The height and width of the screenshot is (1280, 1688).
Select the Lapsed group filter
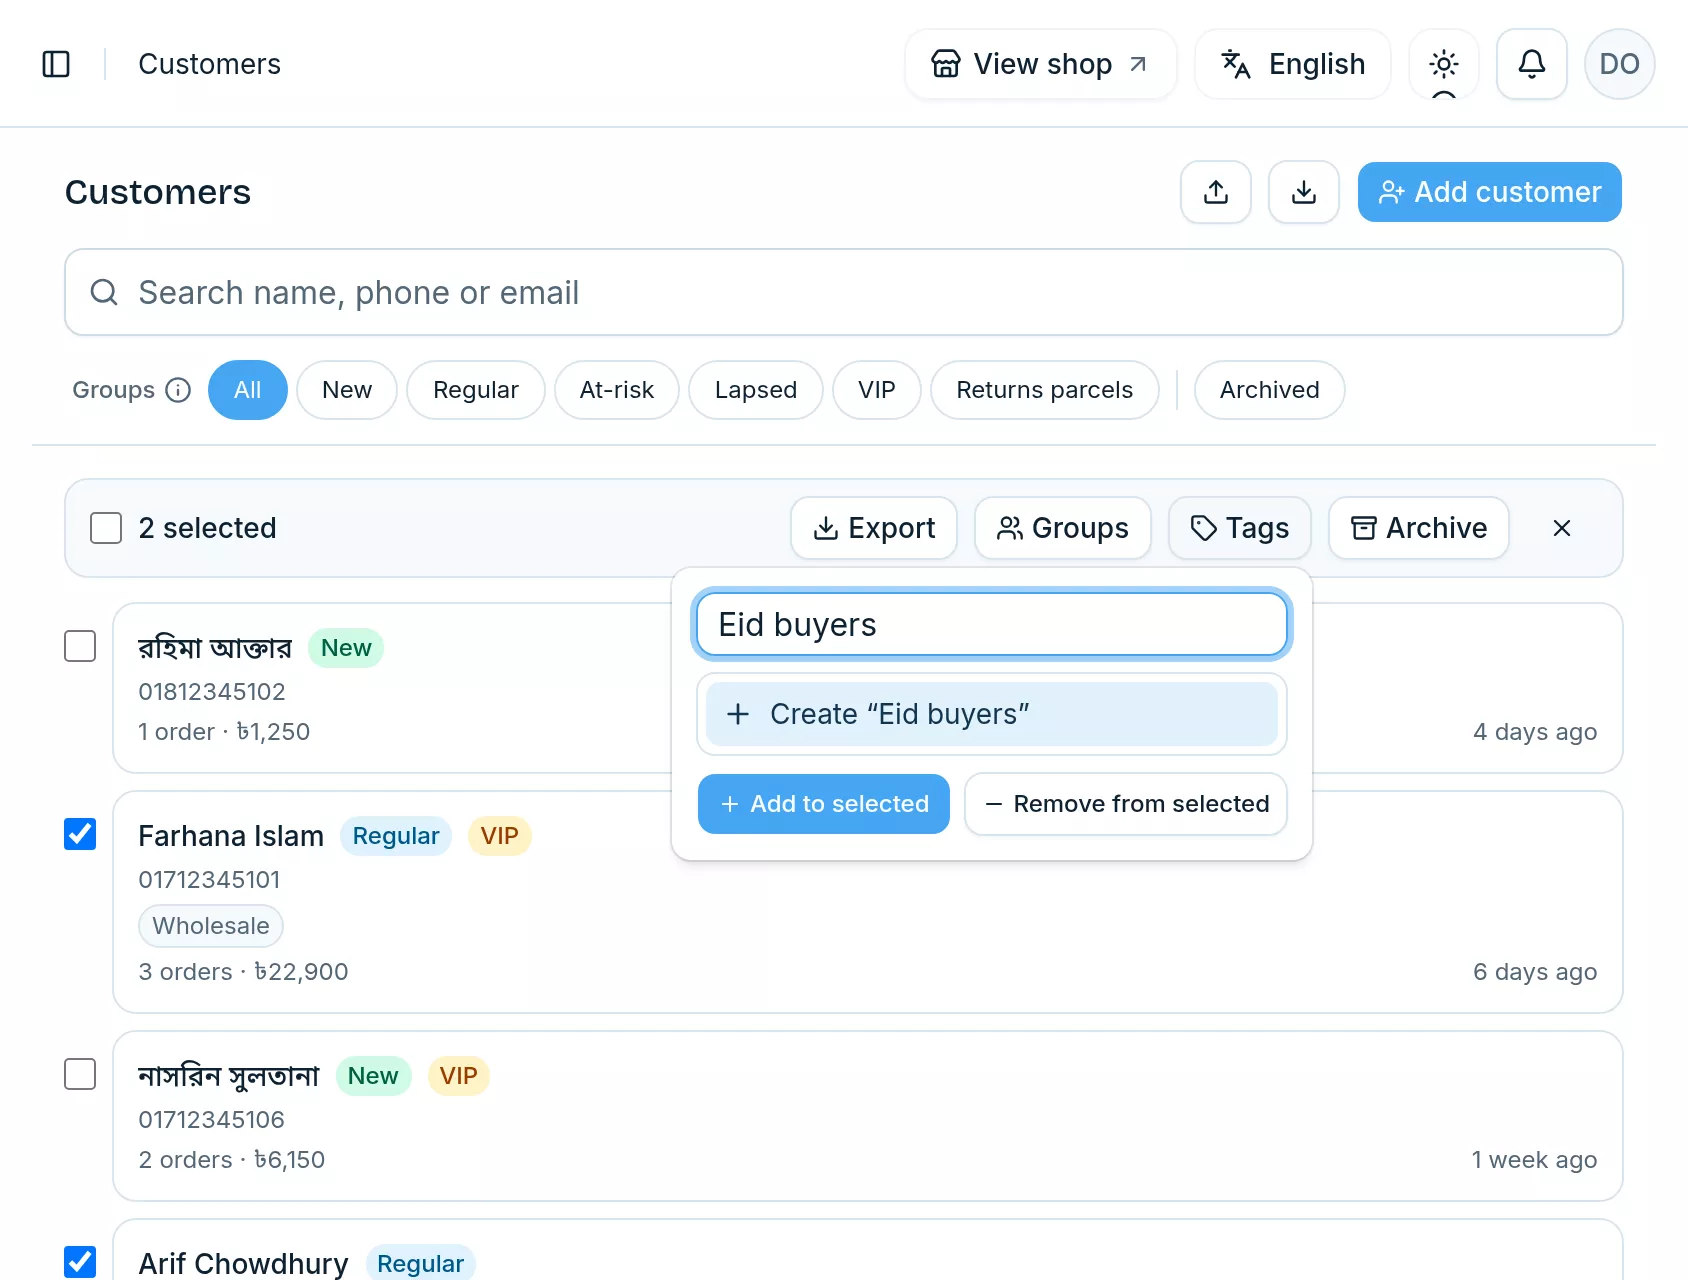(x=755, y=390)
